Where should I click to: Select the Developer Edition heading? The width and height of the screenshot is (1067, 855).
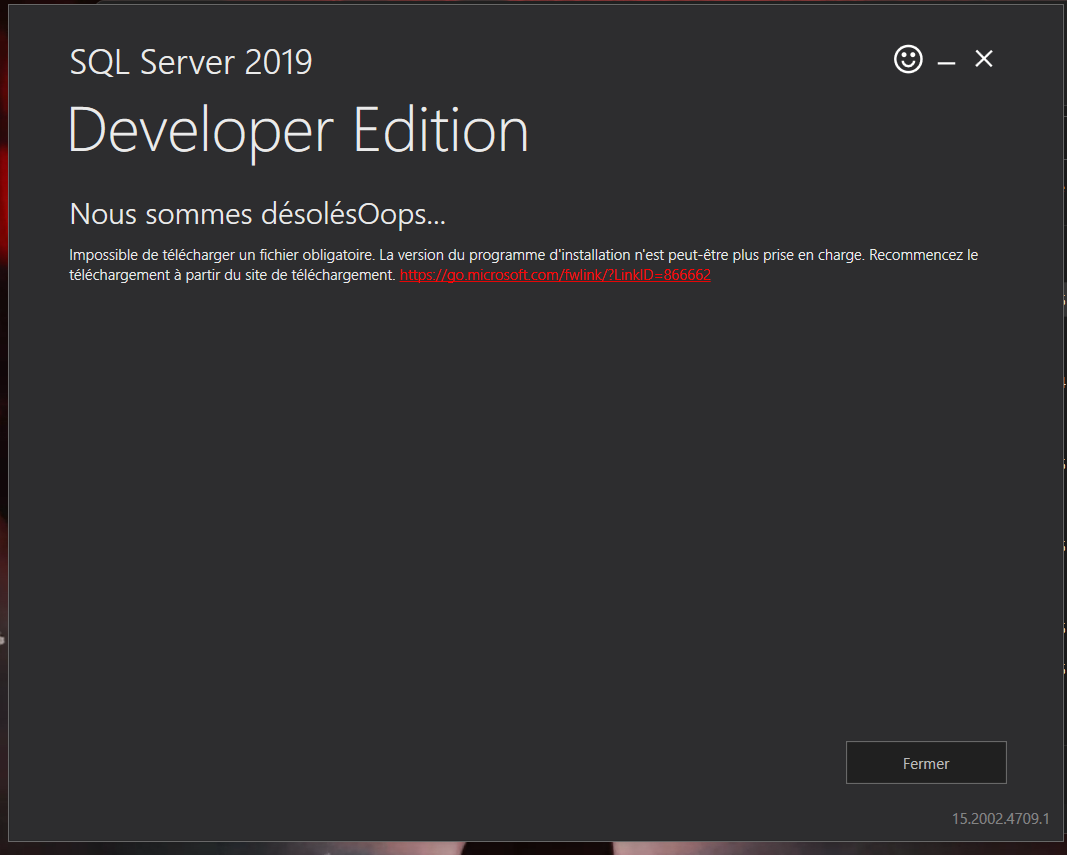pos(297,130)
